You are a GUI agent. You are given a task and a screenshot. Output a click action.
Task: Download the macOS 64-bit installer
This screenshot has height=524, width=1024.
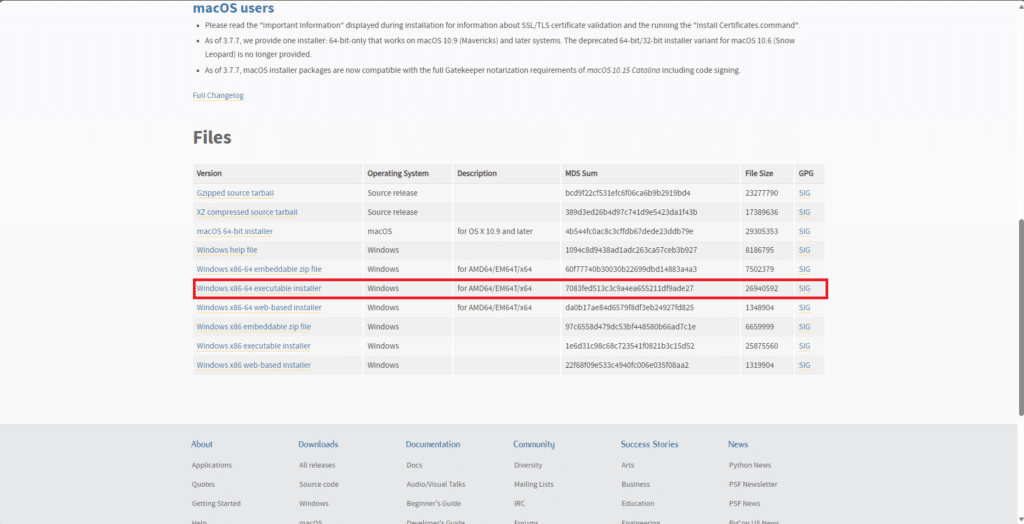tap(234, 231)
